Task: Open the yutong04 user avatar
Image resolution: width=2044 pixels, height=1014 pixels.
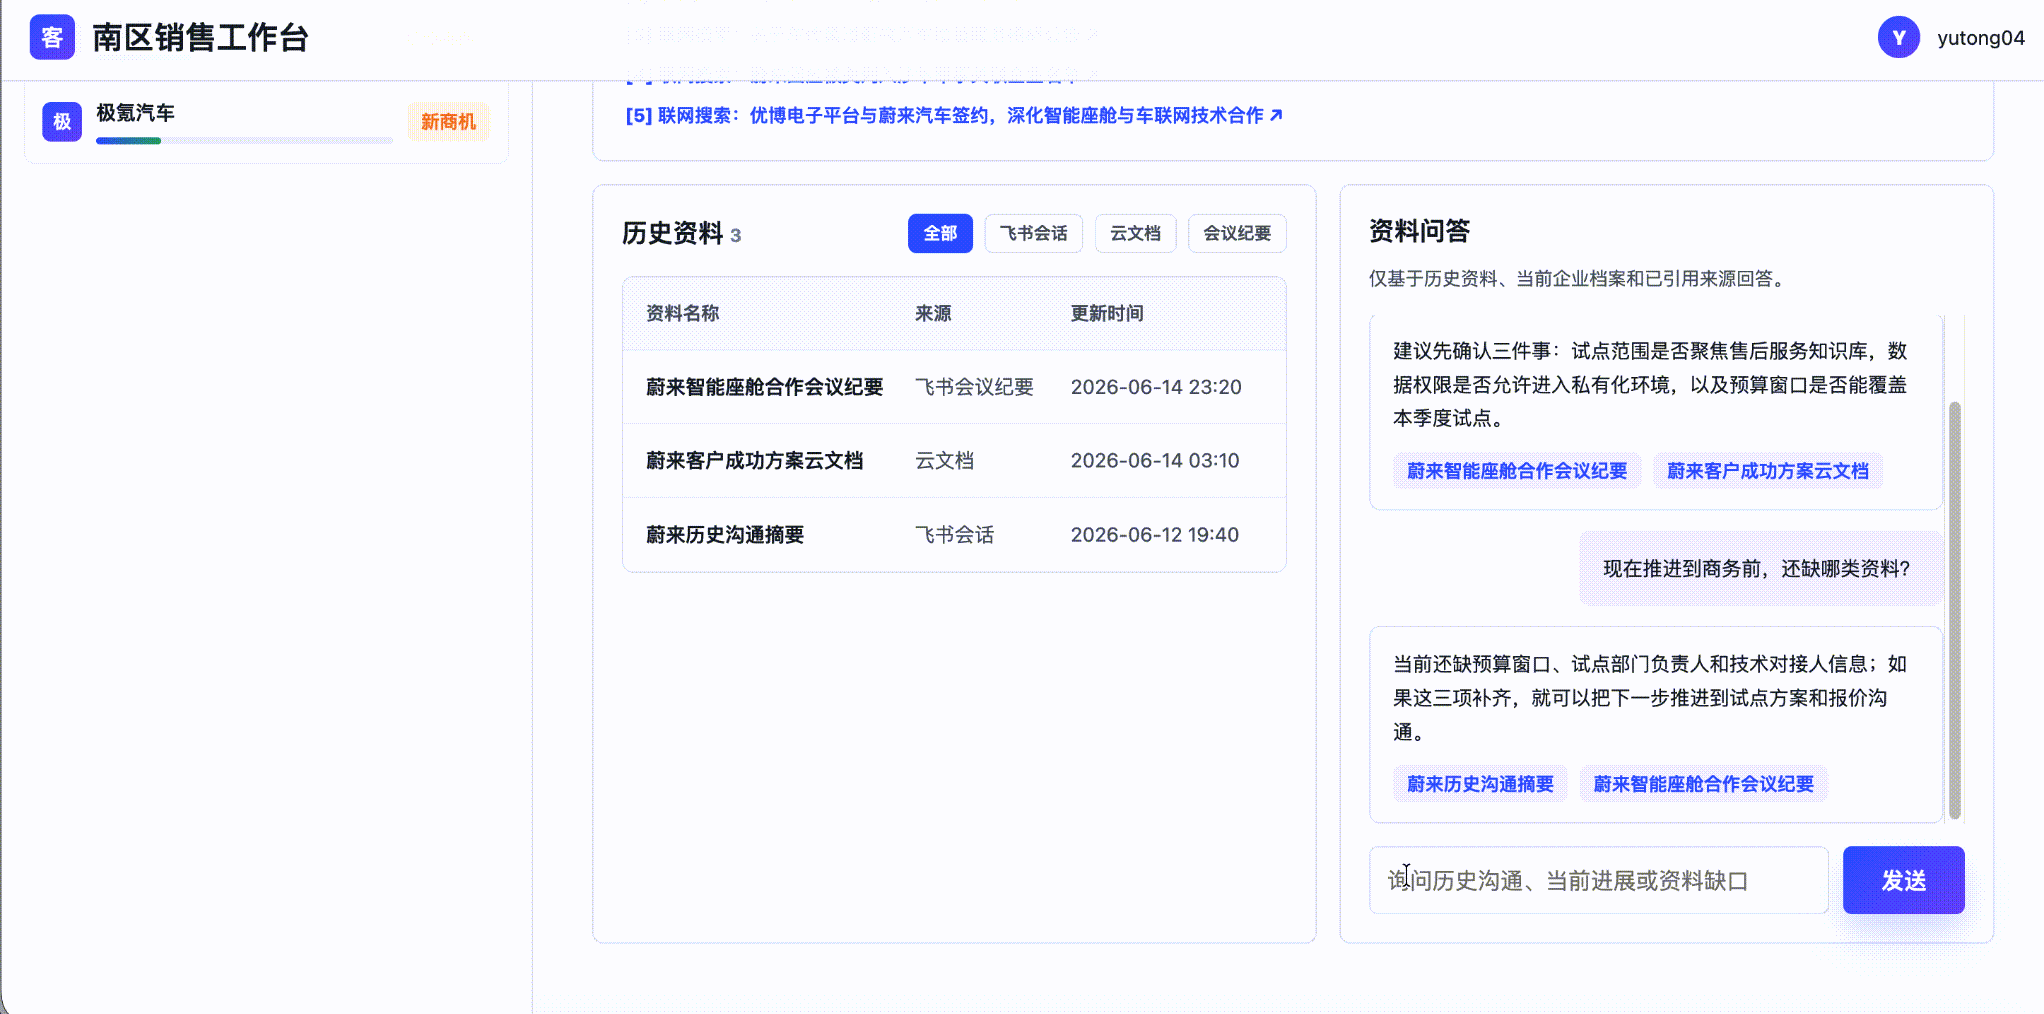Action: (x=1898, y=38)
